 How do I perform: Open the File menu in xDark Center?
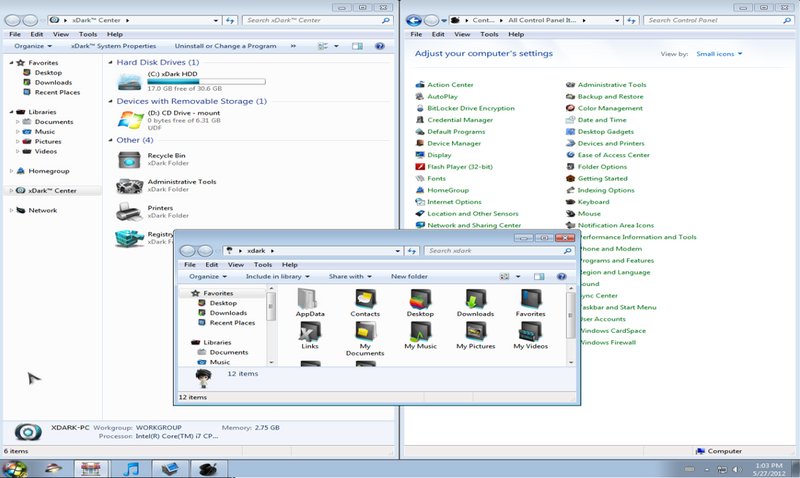coord(15,34)
